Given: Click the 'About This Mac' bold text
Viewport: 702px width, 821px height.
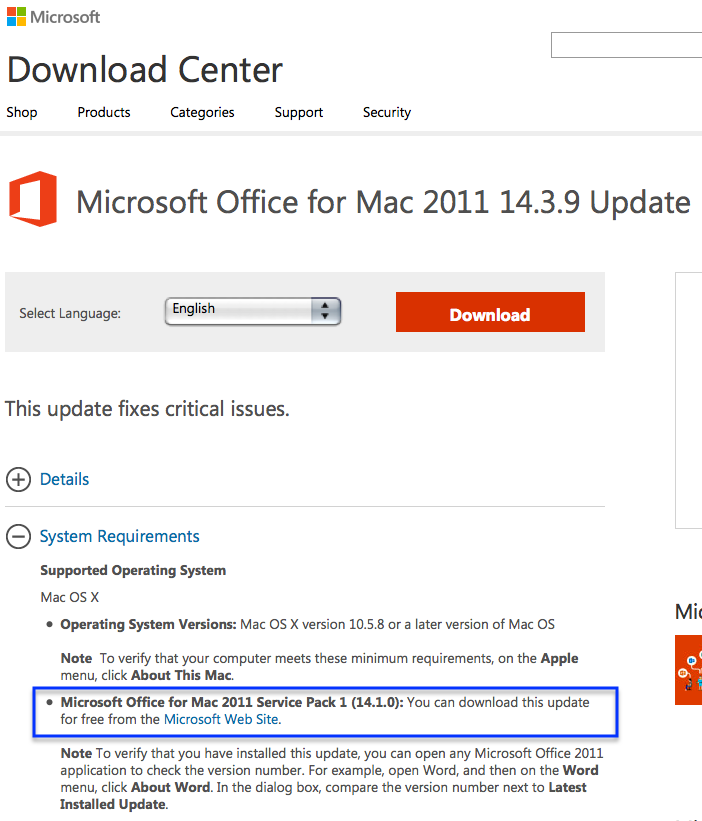Looking at the screenshot, I should (x=181, y=675).
